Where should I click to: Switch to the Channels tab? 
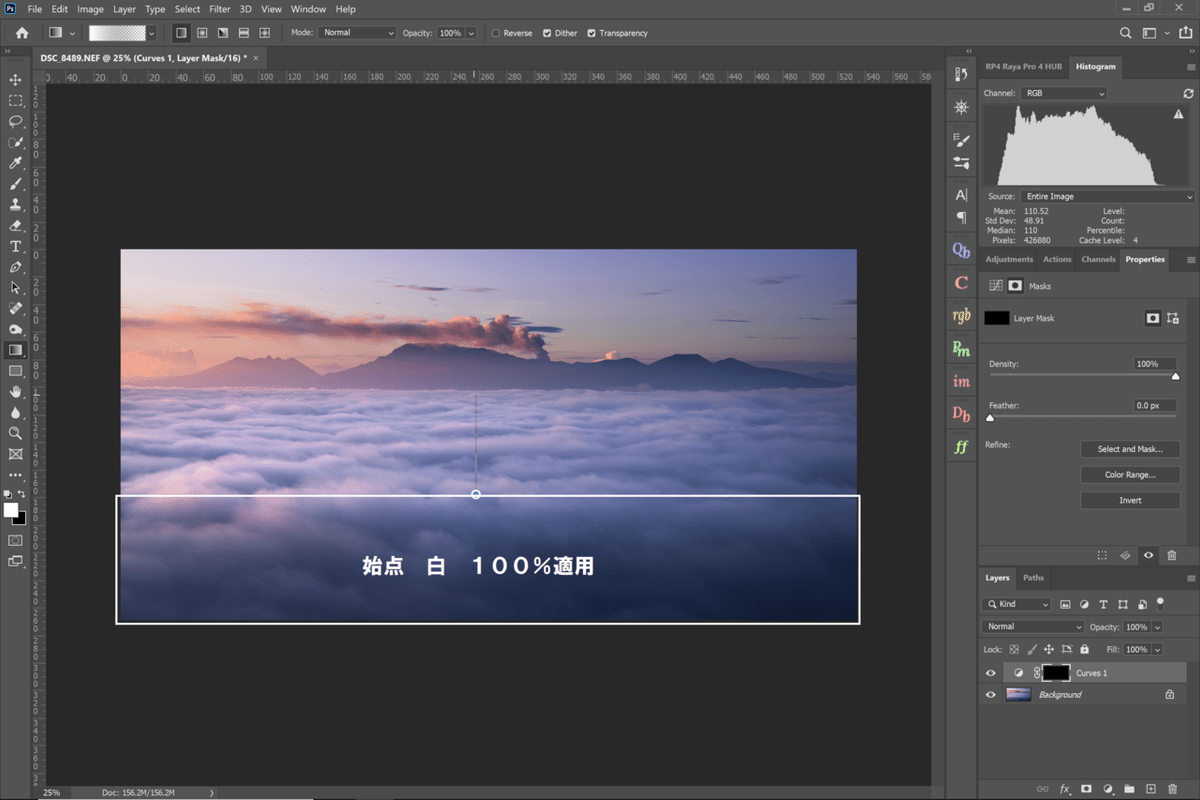pyautogui.click(x=1098, y=259)
